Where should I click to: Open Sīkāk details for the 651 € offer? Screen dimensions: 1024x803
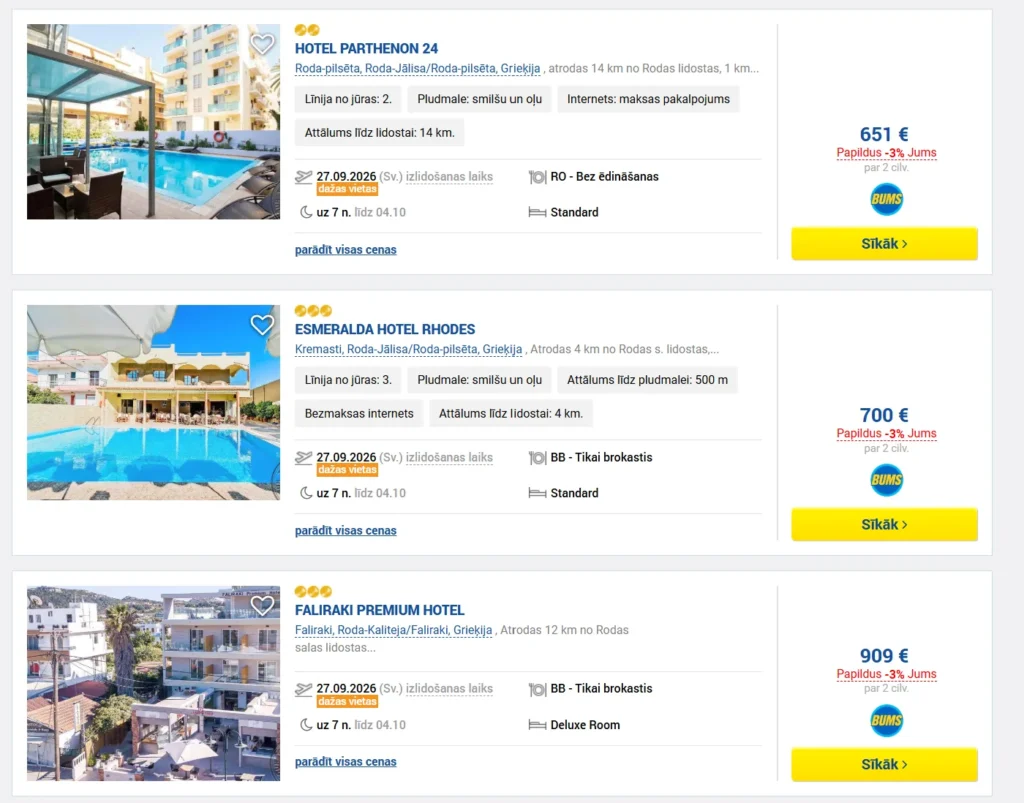coord(884,244)
